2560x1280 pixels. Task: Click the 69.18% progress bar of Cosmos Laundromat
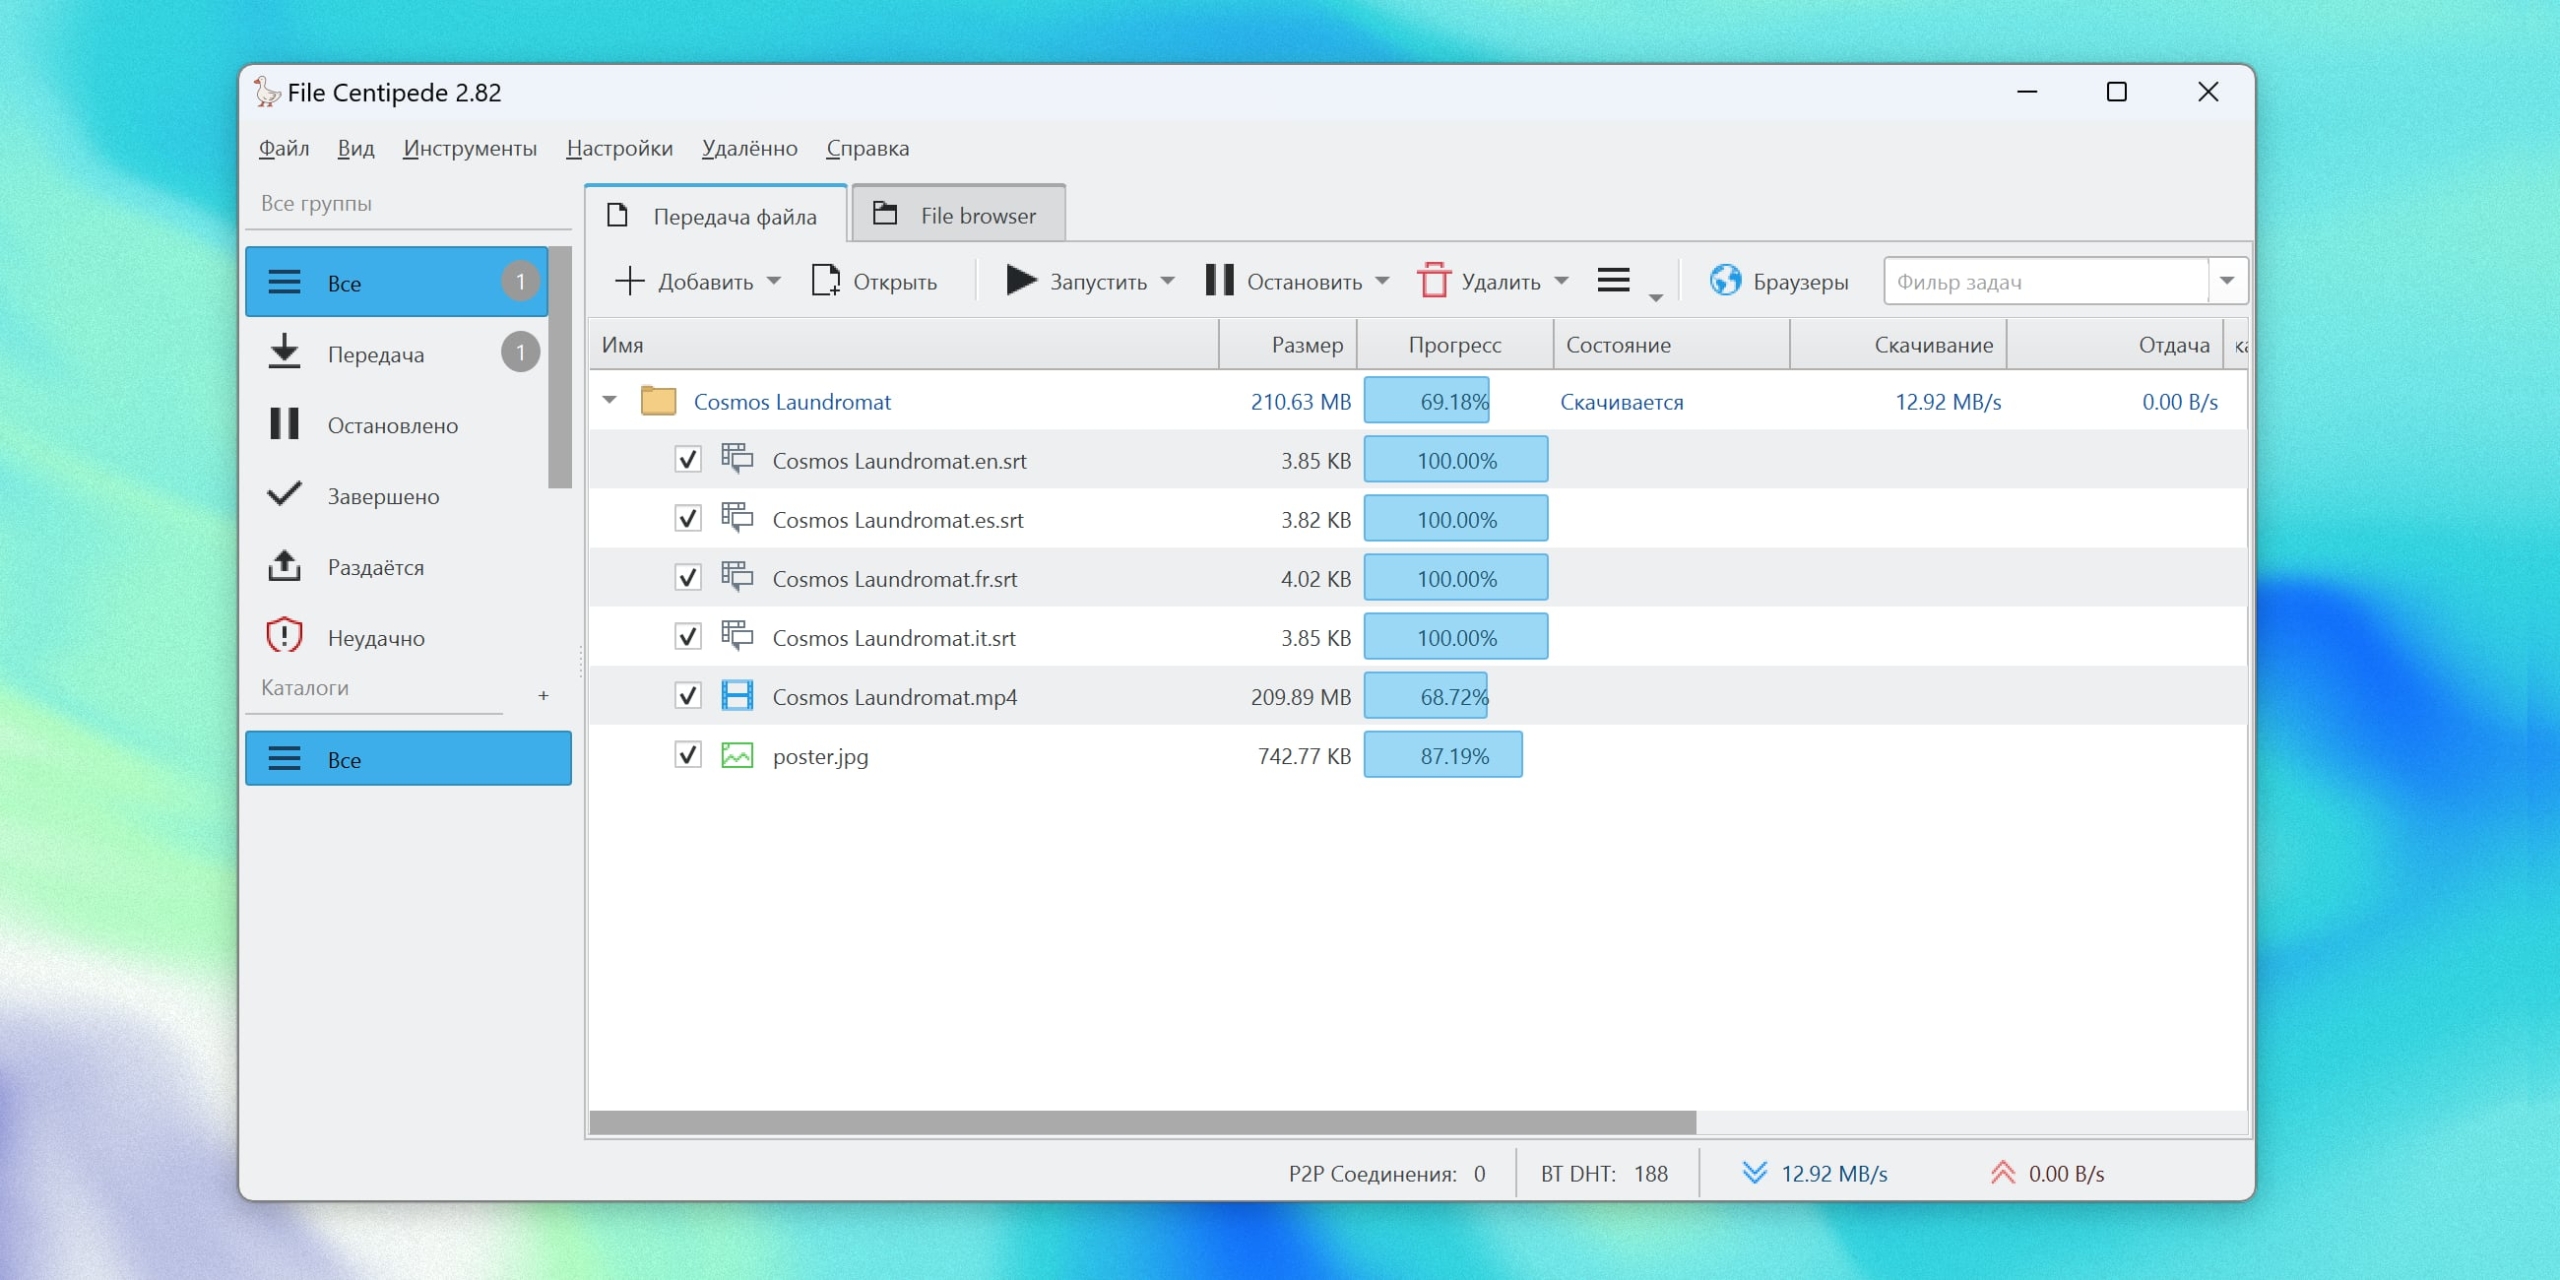1427,400
